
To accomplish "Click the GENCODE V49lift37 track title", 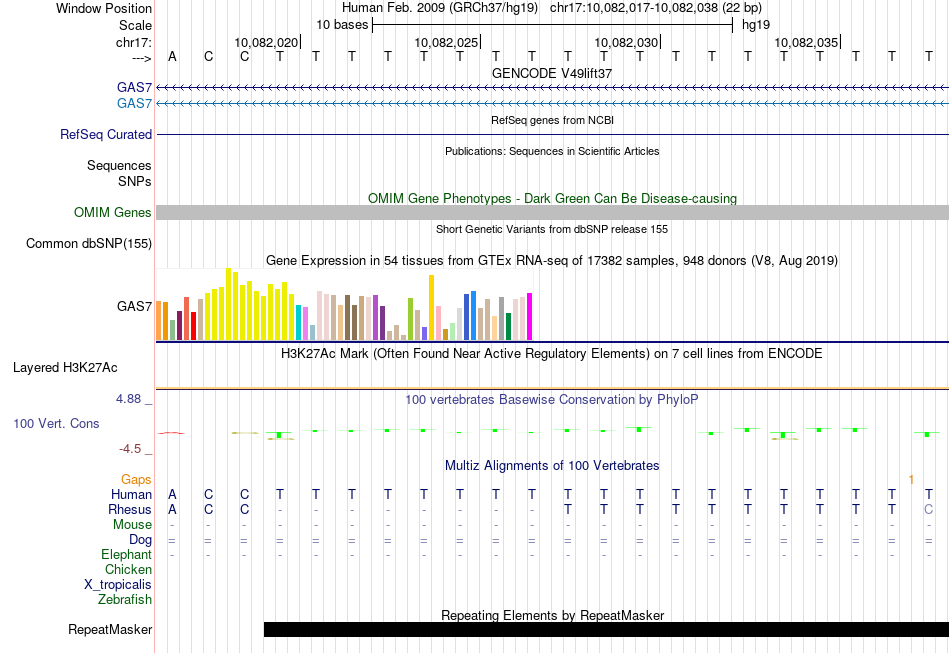I will point(552,74).
